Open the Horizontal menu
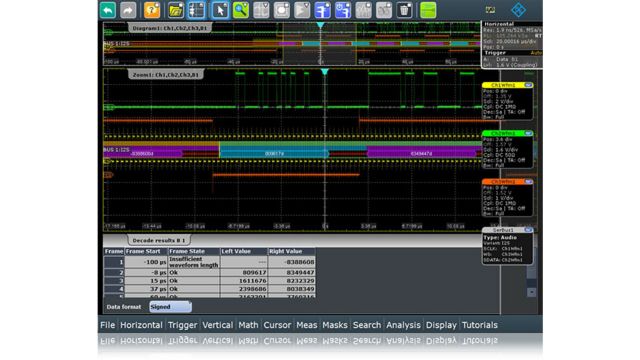This screenshot has width=640, height=360. 141,325
